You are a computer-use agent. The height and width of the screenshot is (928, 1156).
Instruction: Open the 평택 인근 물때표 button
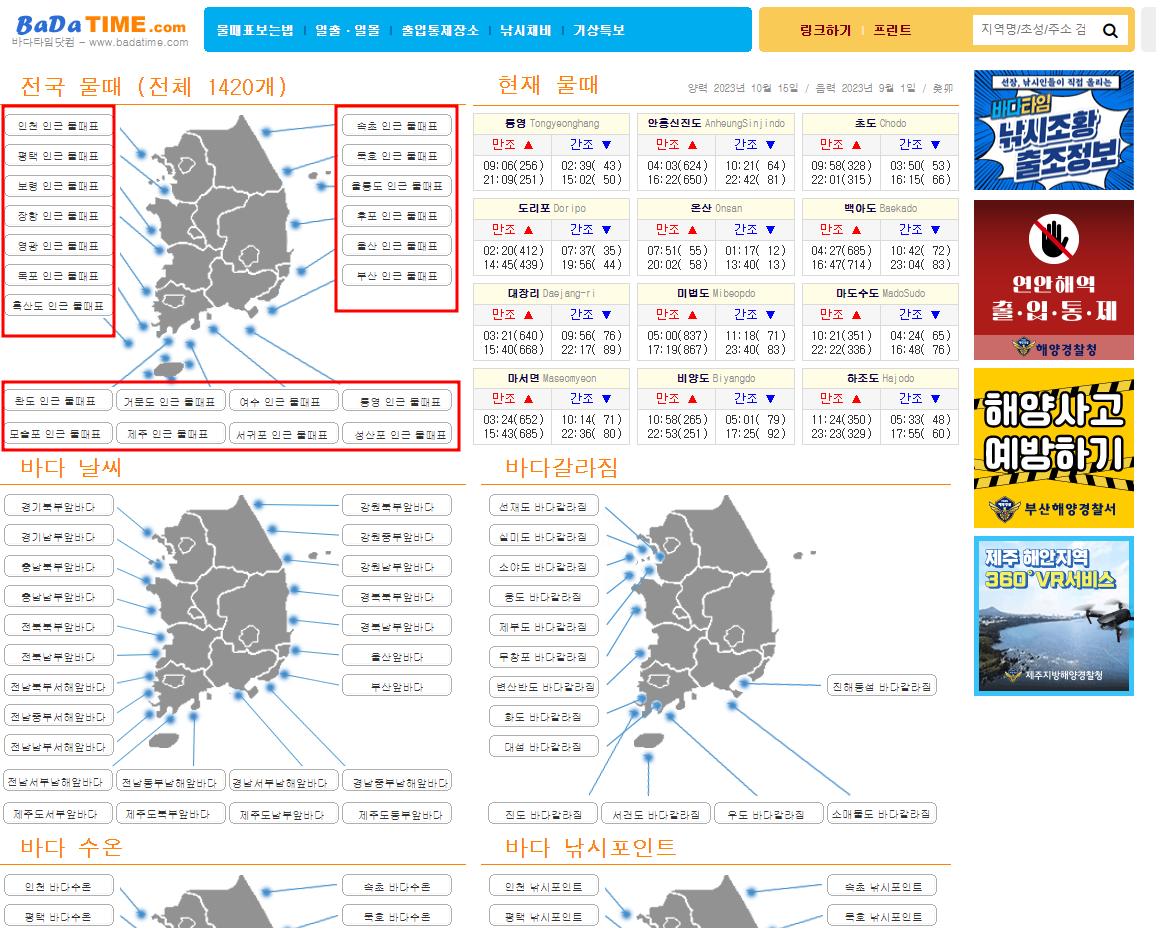click(58, 156)
